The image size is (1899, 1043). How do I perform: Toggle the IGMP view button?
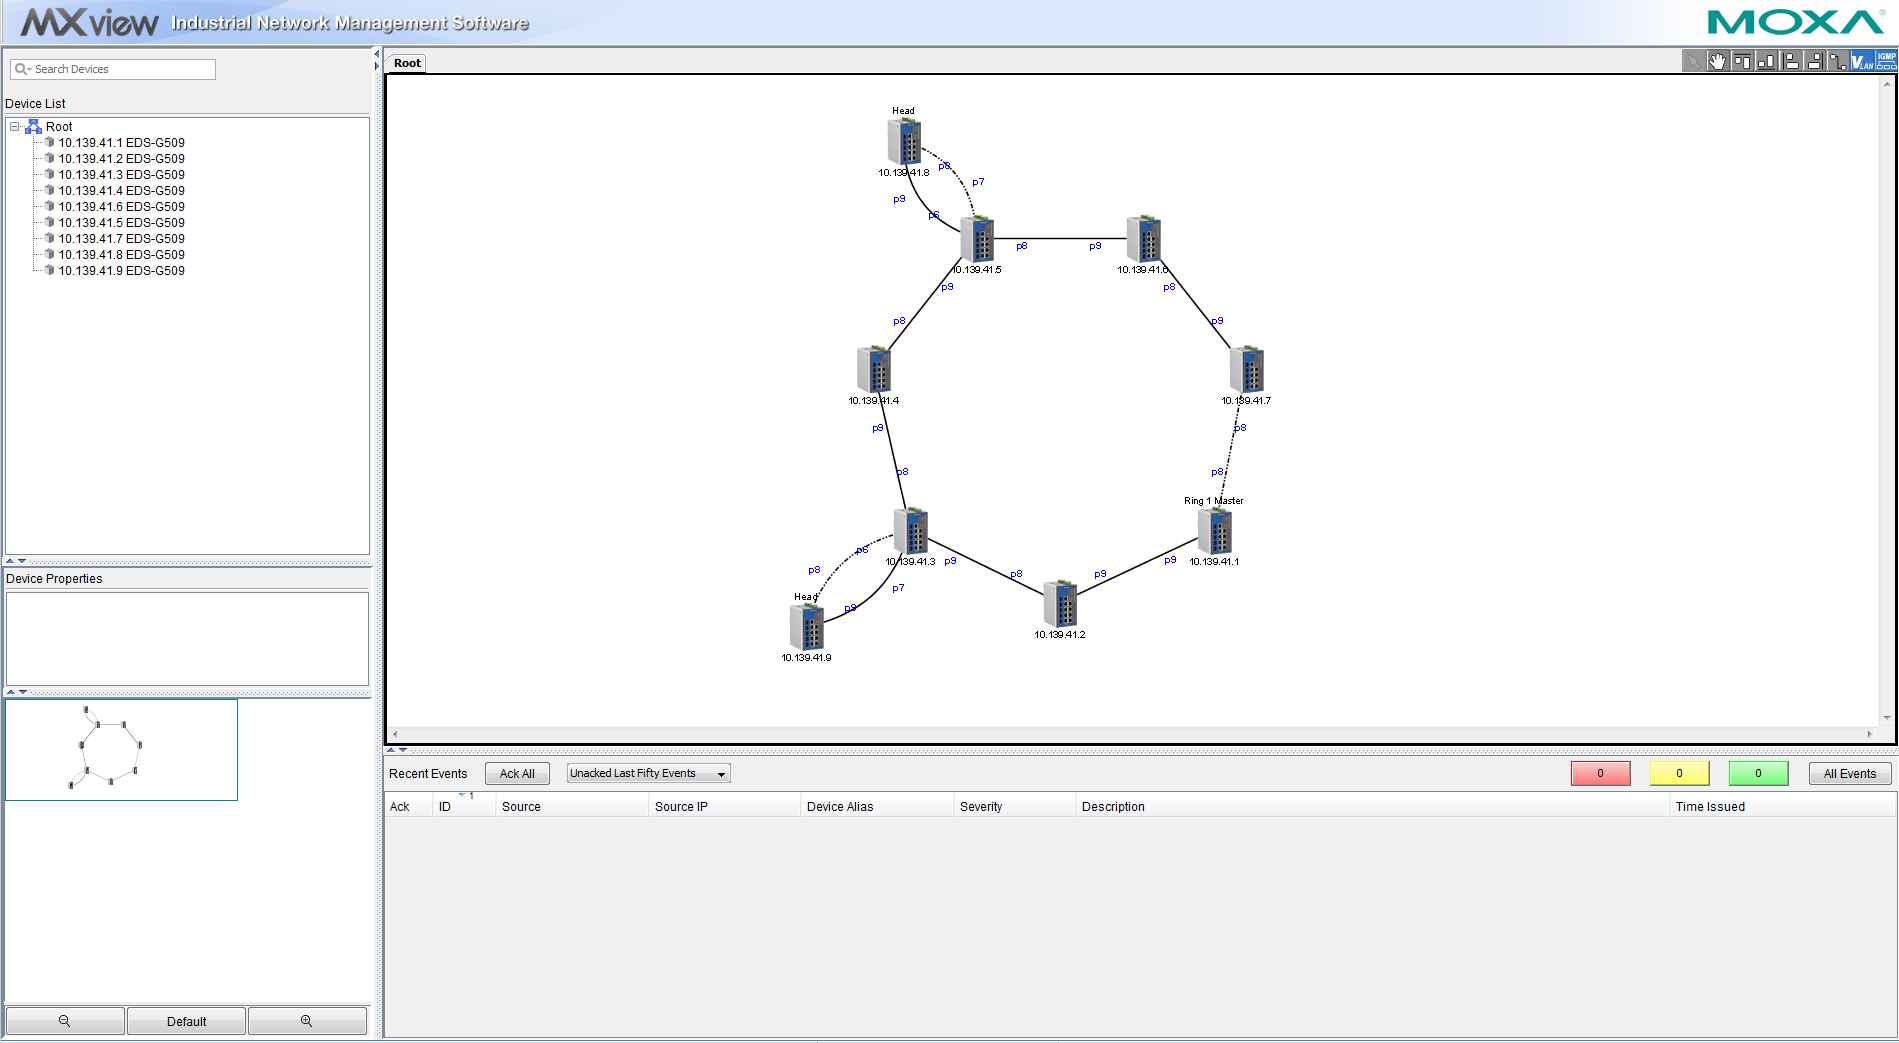point(1886,62)
